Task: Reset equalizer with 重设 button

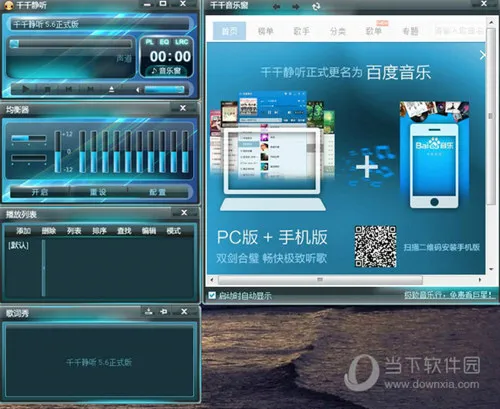Action: click(x=98, y=192)
